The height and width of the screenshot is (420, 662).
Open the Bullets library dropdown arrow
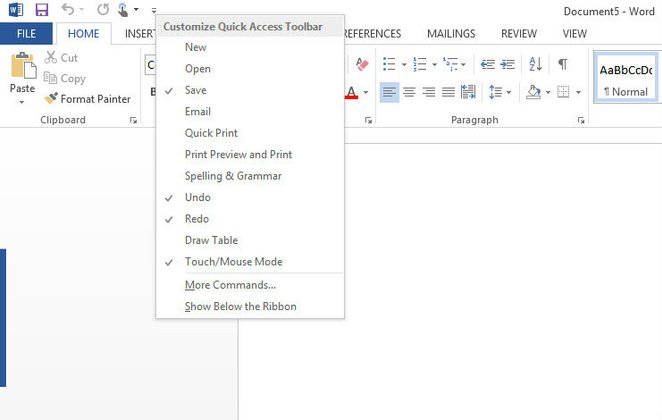(x=404, y=65)
